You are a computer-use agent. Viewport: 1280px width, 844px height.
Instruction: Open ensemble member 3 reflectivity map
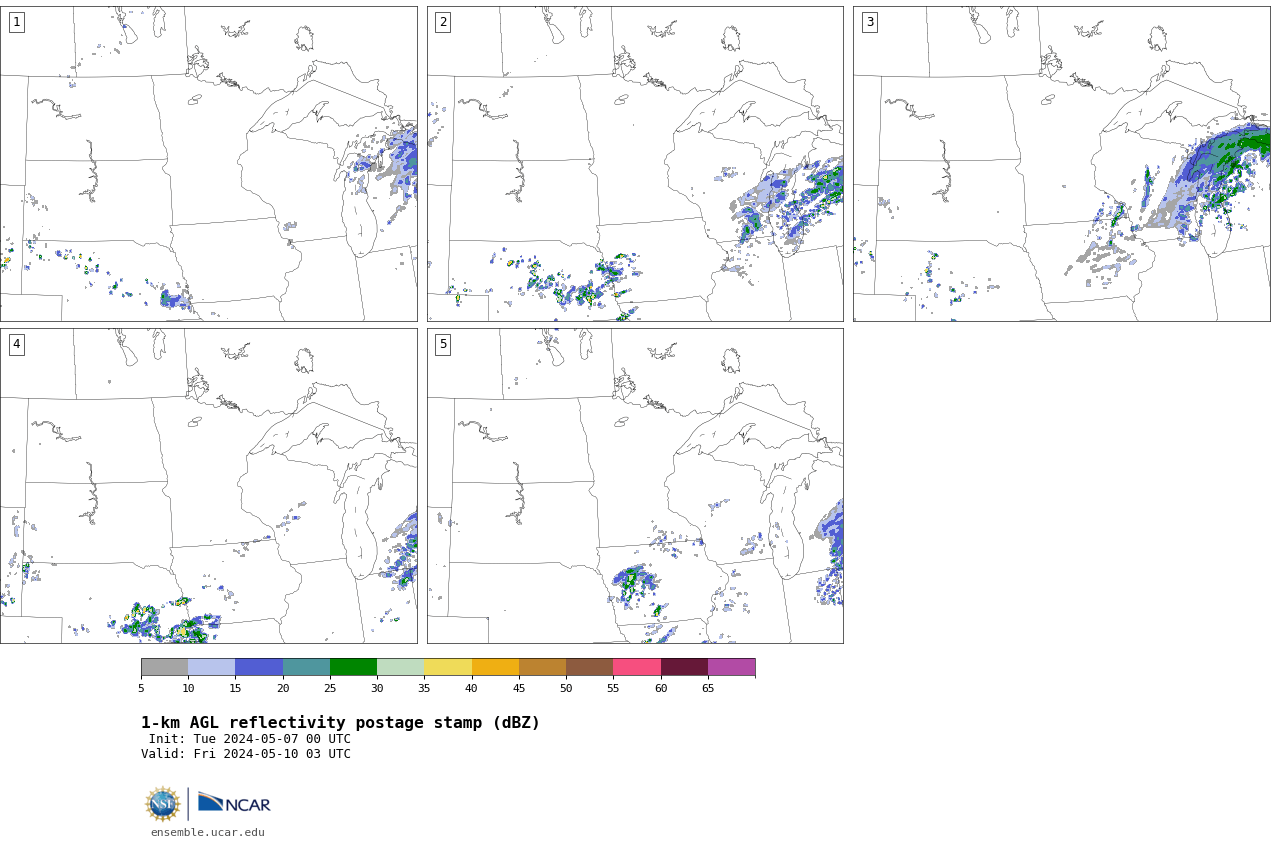[1061, 164]
